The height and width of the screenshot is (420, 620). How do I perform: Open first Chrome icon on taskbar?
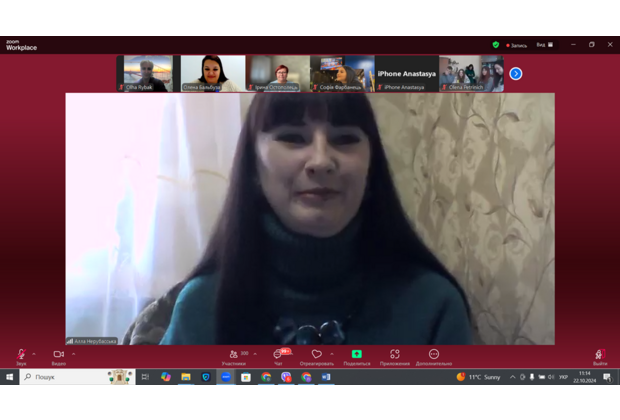tap(266, 377)
